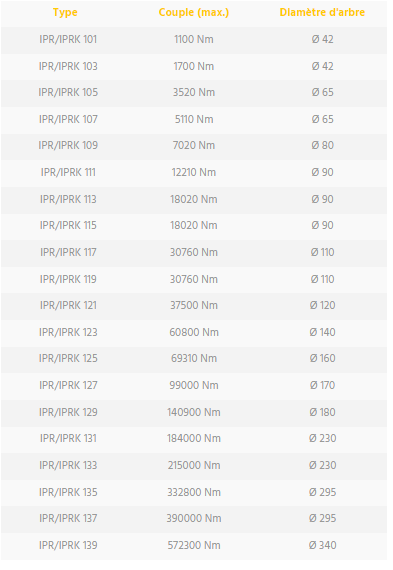The image size is (393, 570).
Task: Click the 12210 Nm torque value
Action: [194, 173]
